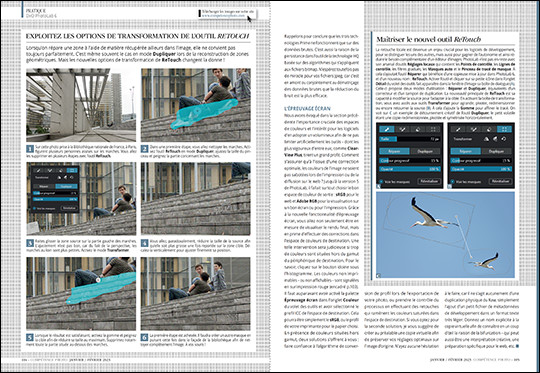The width and height of the screenshot is (540, 373).
Task: Select eraser tool in sidebar Transformer panel
Action: [489, 129]
